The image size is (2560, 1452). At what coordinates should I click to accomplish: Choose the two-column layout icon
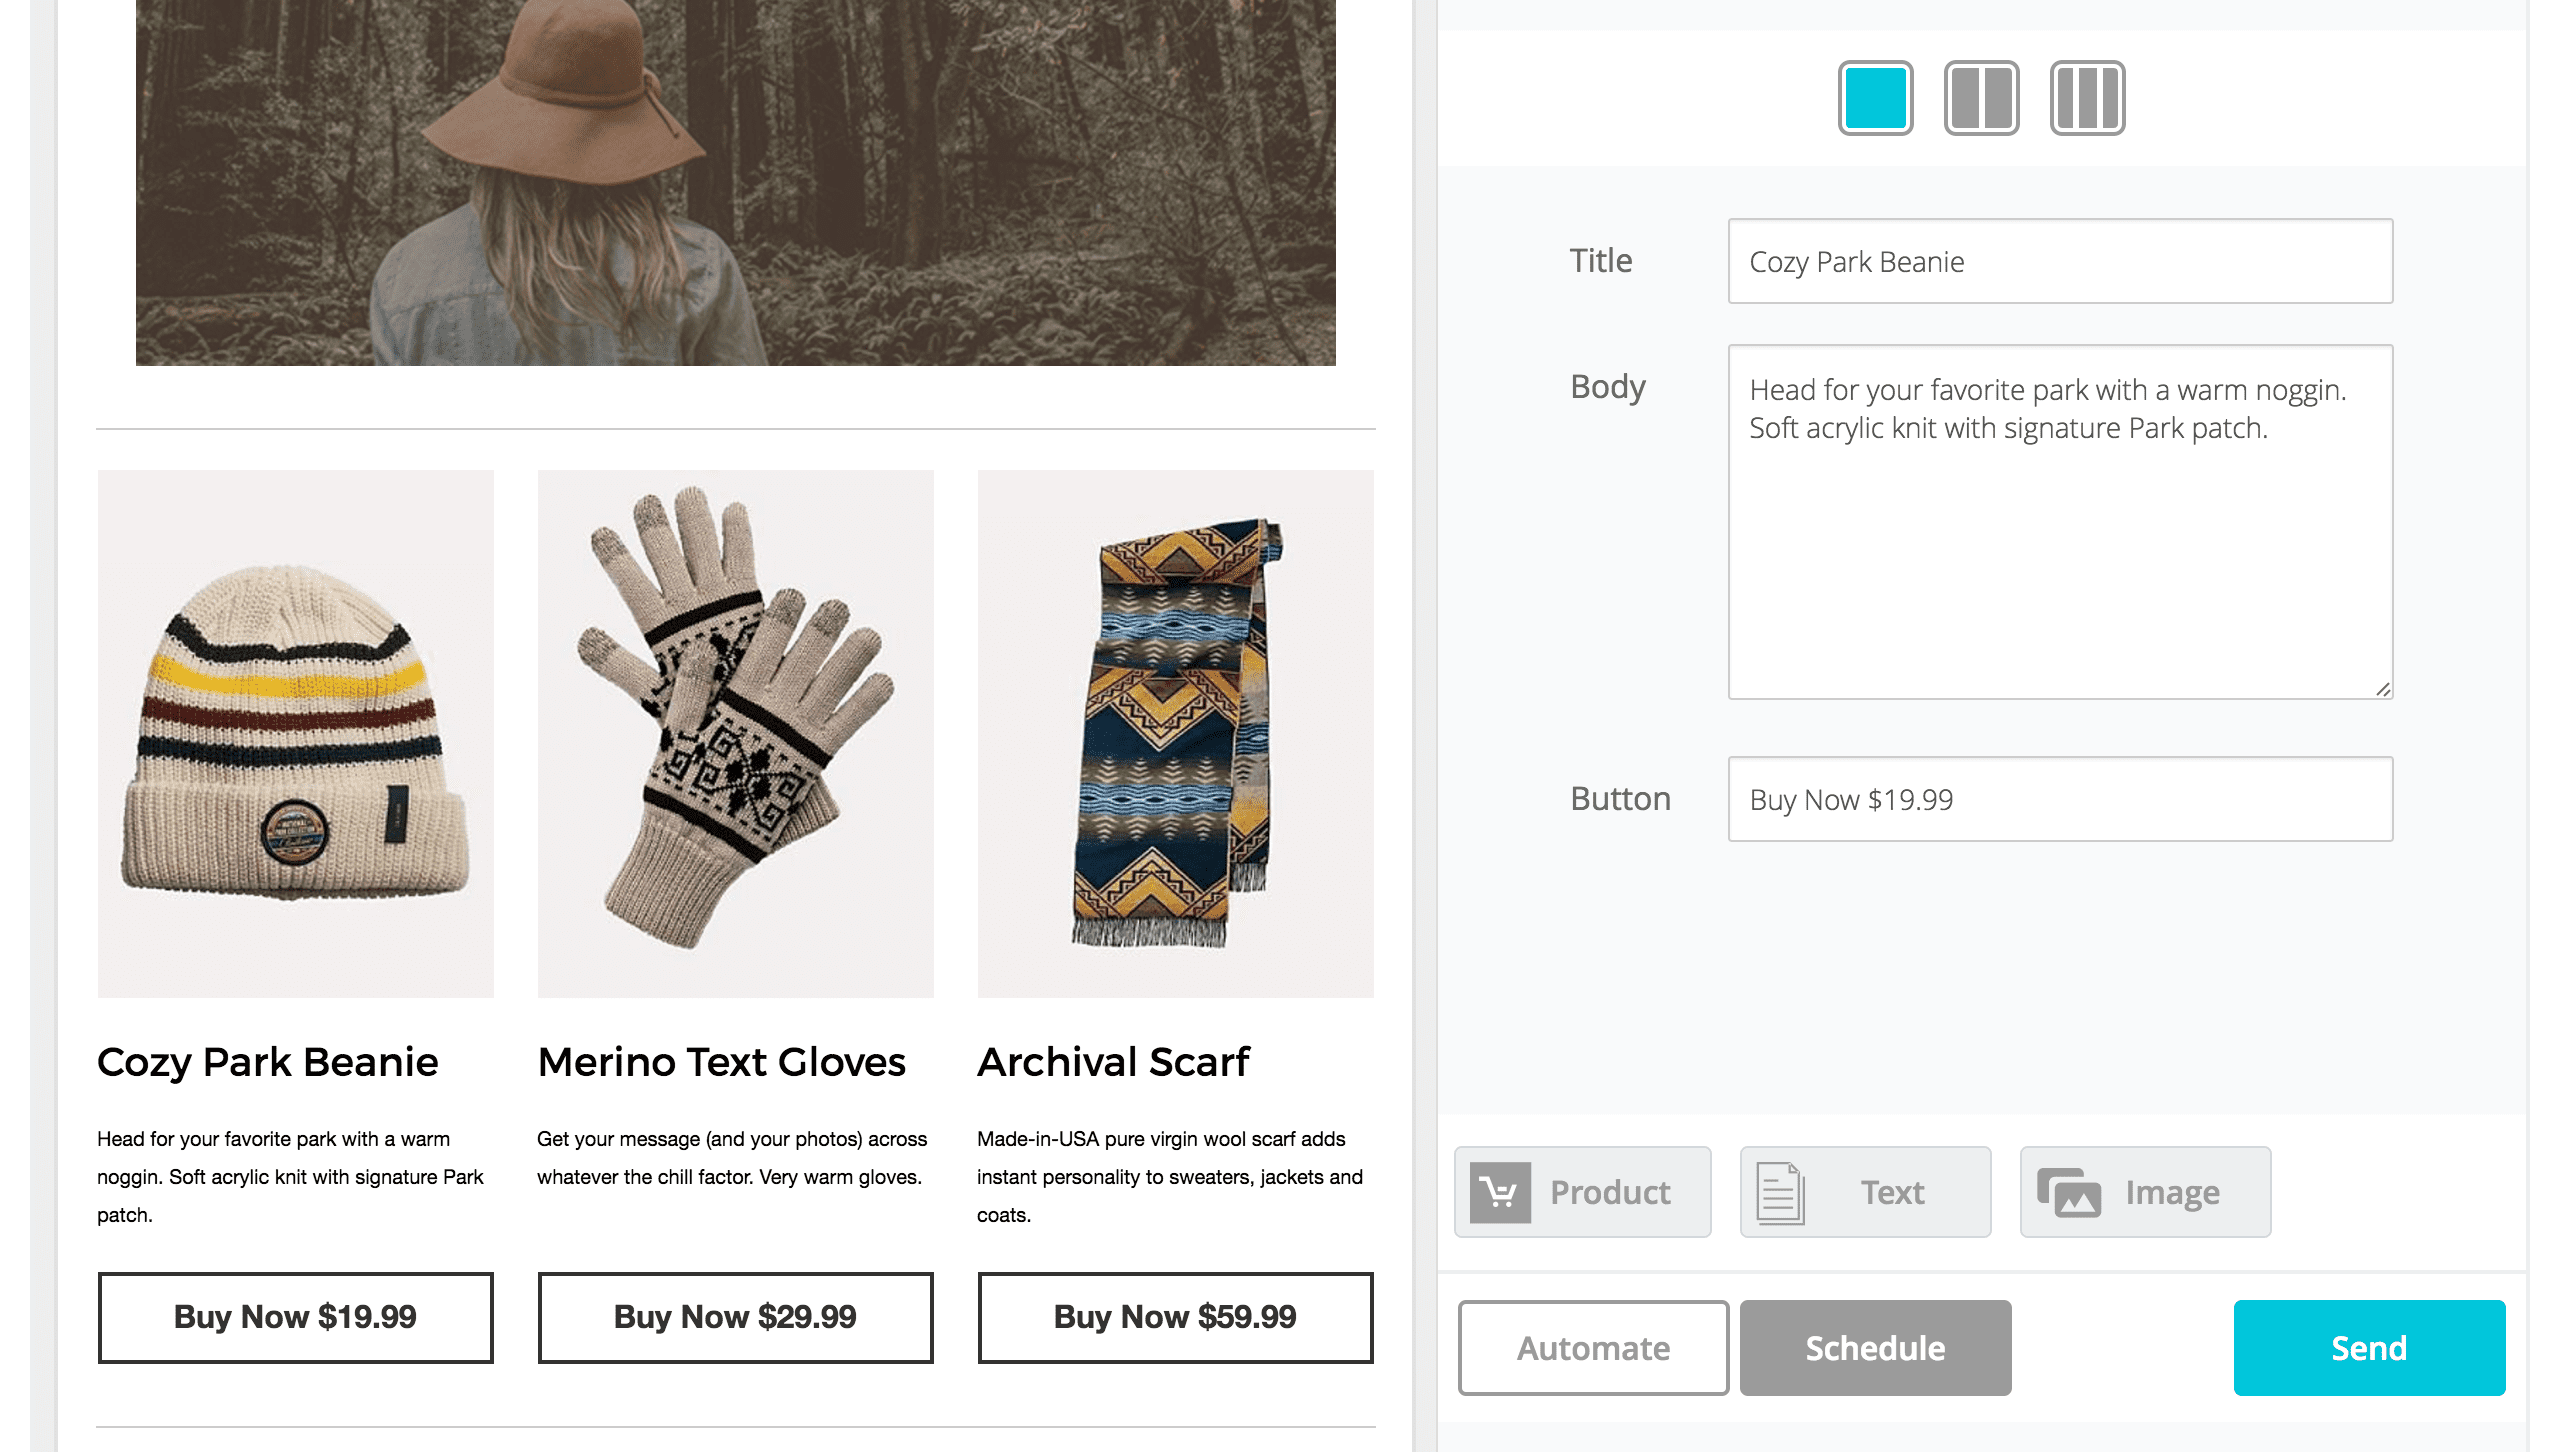pos(1981,98)
